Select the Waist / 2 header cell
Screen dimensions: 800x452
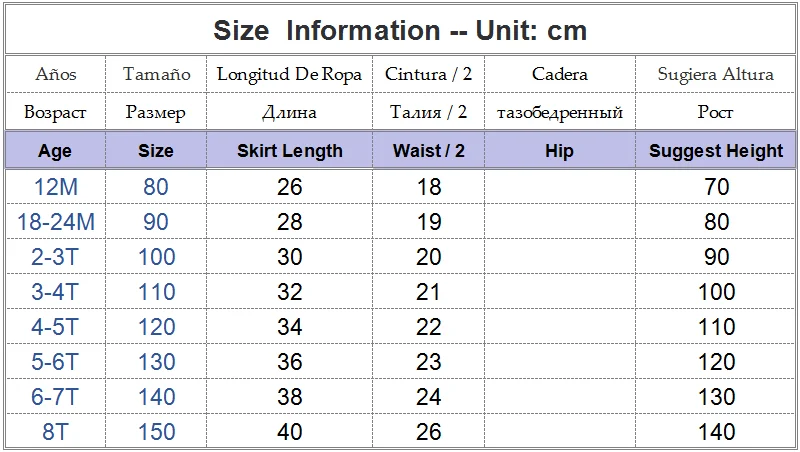pyautogui.click(x=428, y=150)
